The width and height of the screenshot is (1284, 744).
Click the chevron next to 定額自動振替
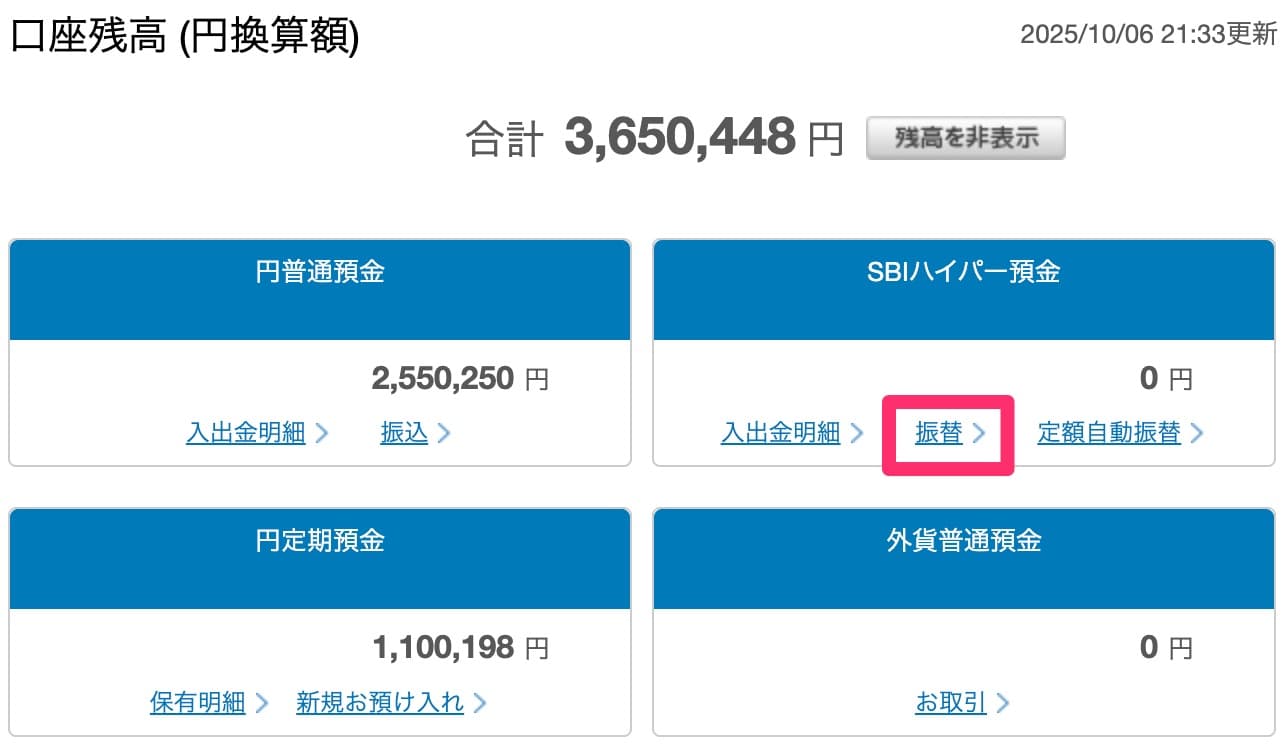click(1197, 433)
